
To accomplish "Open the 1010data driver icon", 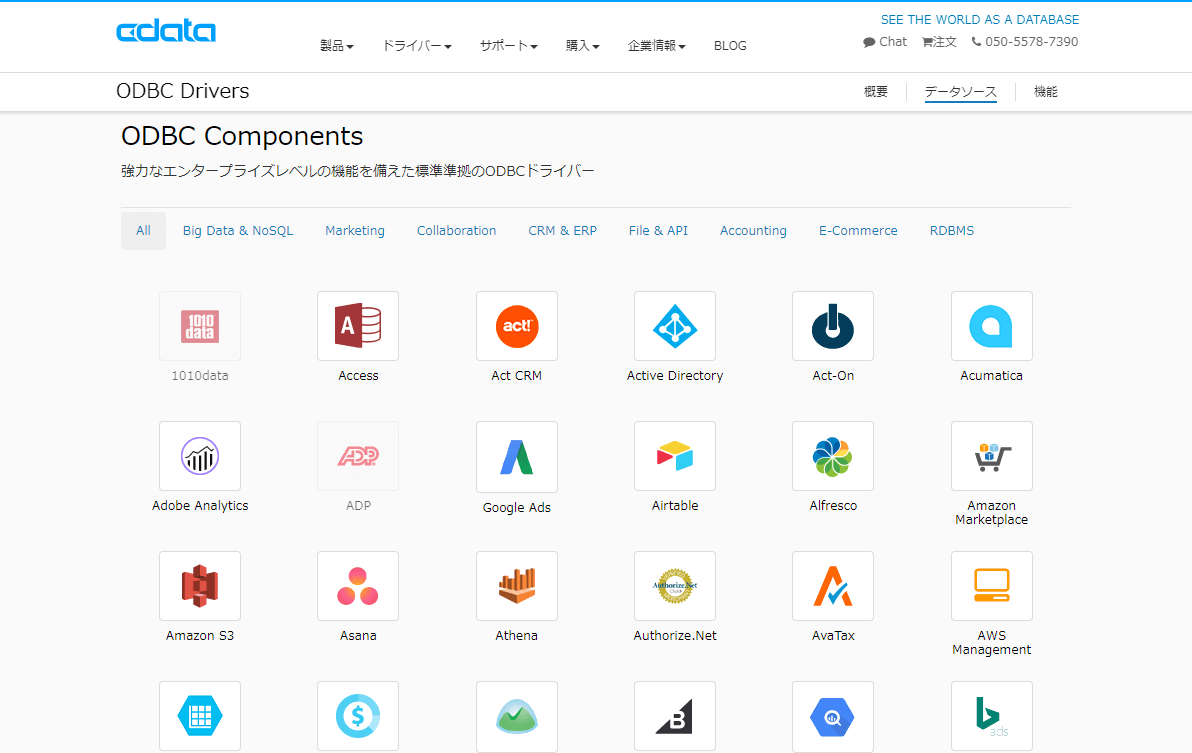I will 200,326.
